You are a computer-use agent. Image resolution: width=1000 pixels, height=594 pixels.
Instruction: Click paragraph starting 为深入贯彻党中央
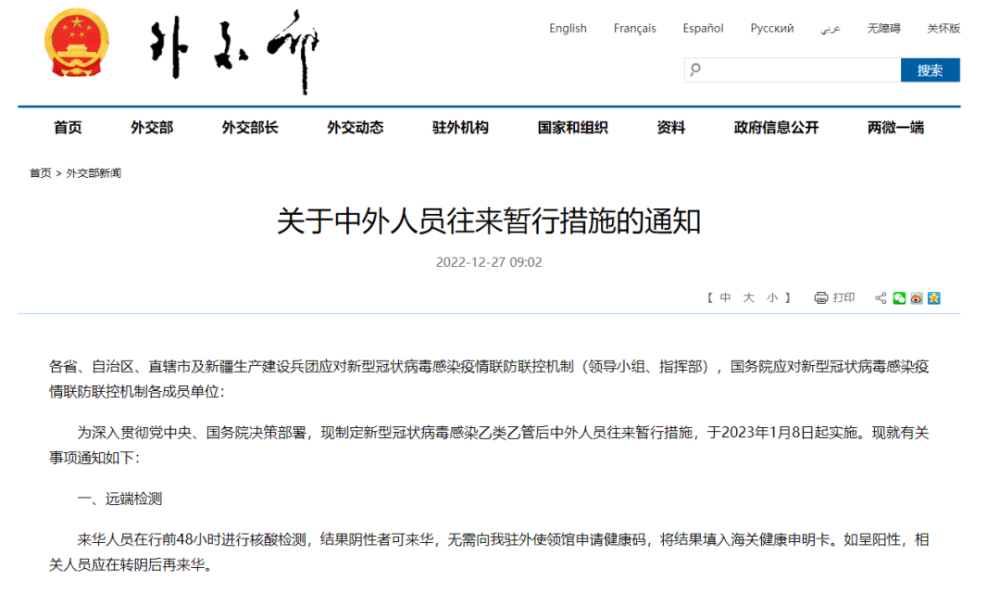pos(489,445)
